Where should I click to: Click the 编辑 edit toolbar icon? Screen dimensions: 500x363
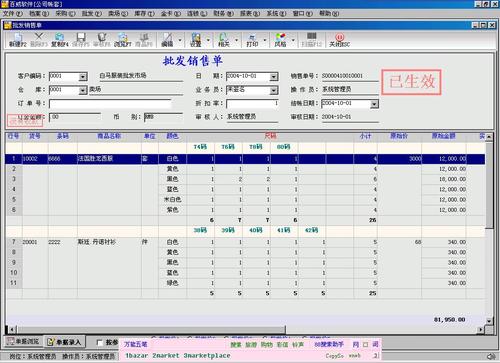[x=167, y=39]
